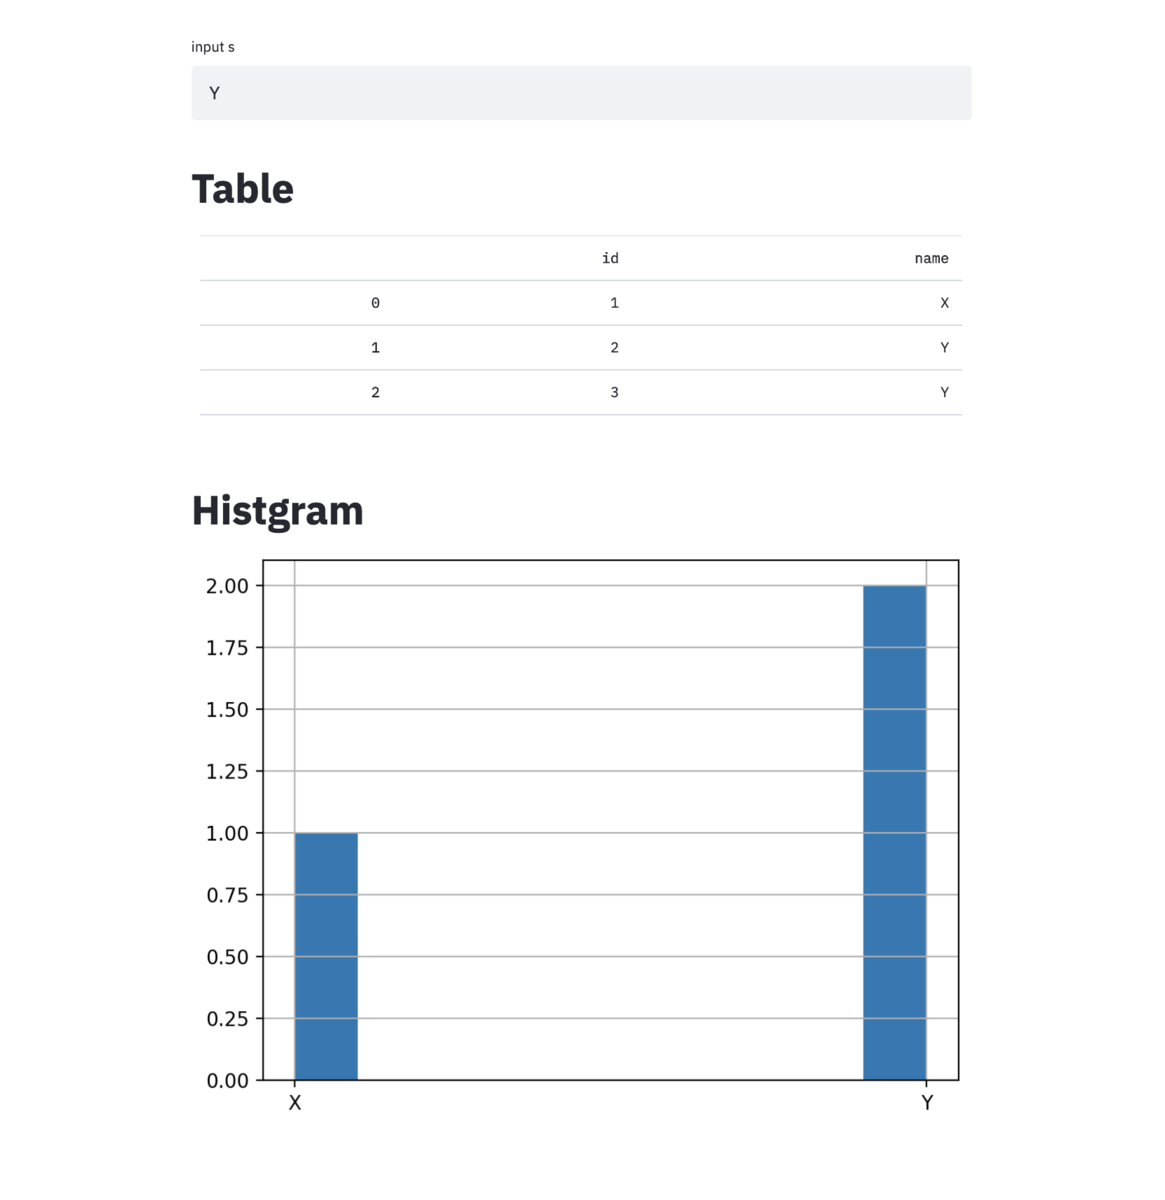This screenshot has width=1165, height=1200.
Task: Click the blue Y histogram bar
Action: [894, 832]
